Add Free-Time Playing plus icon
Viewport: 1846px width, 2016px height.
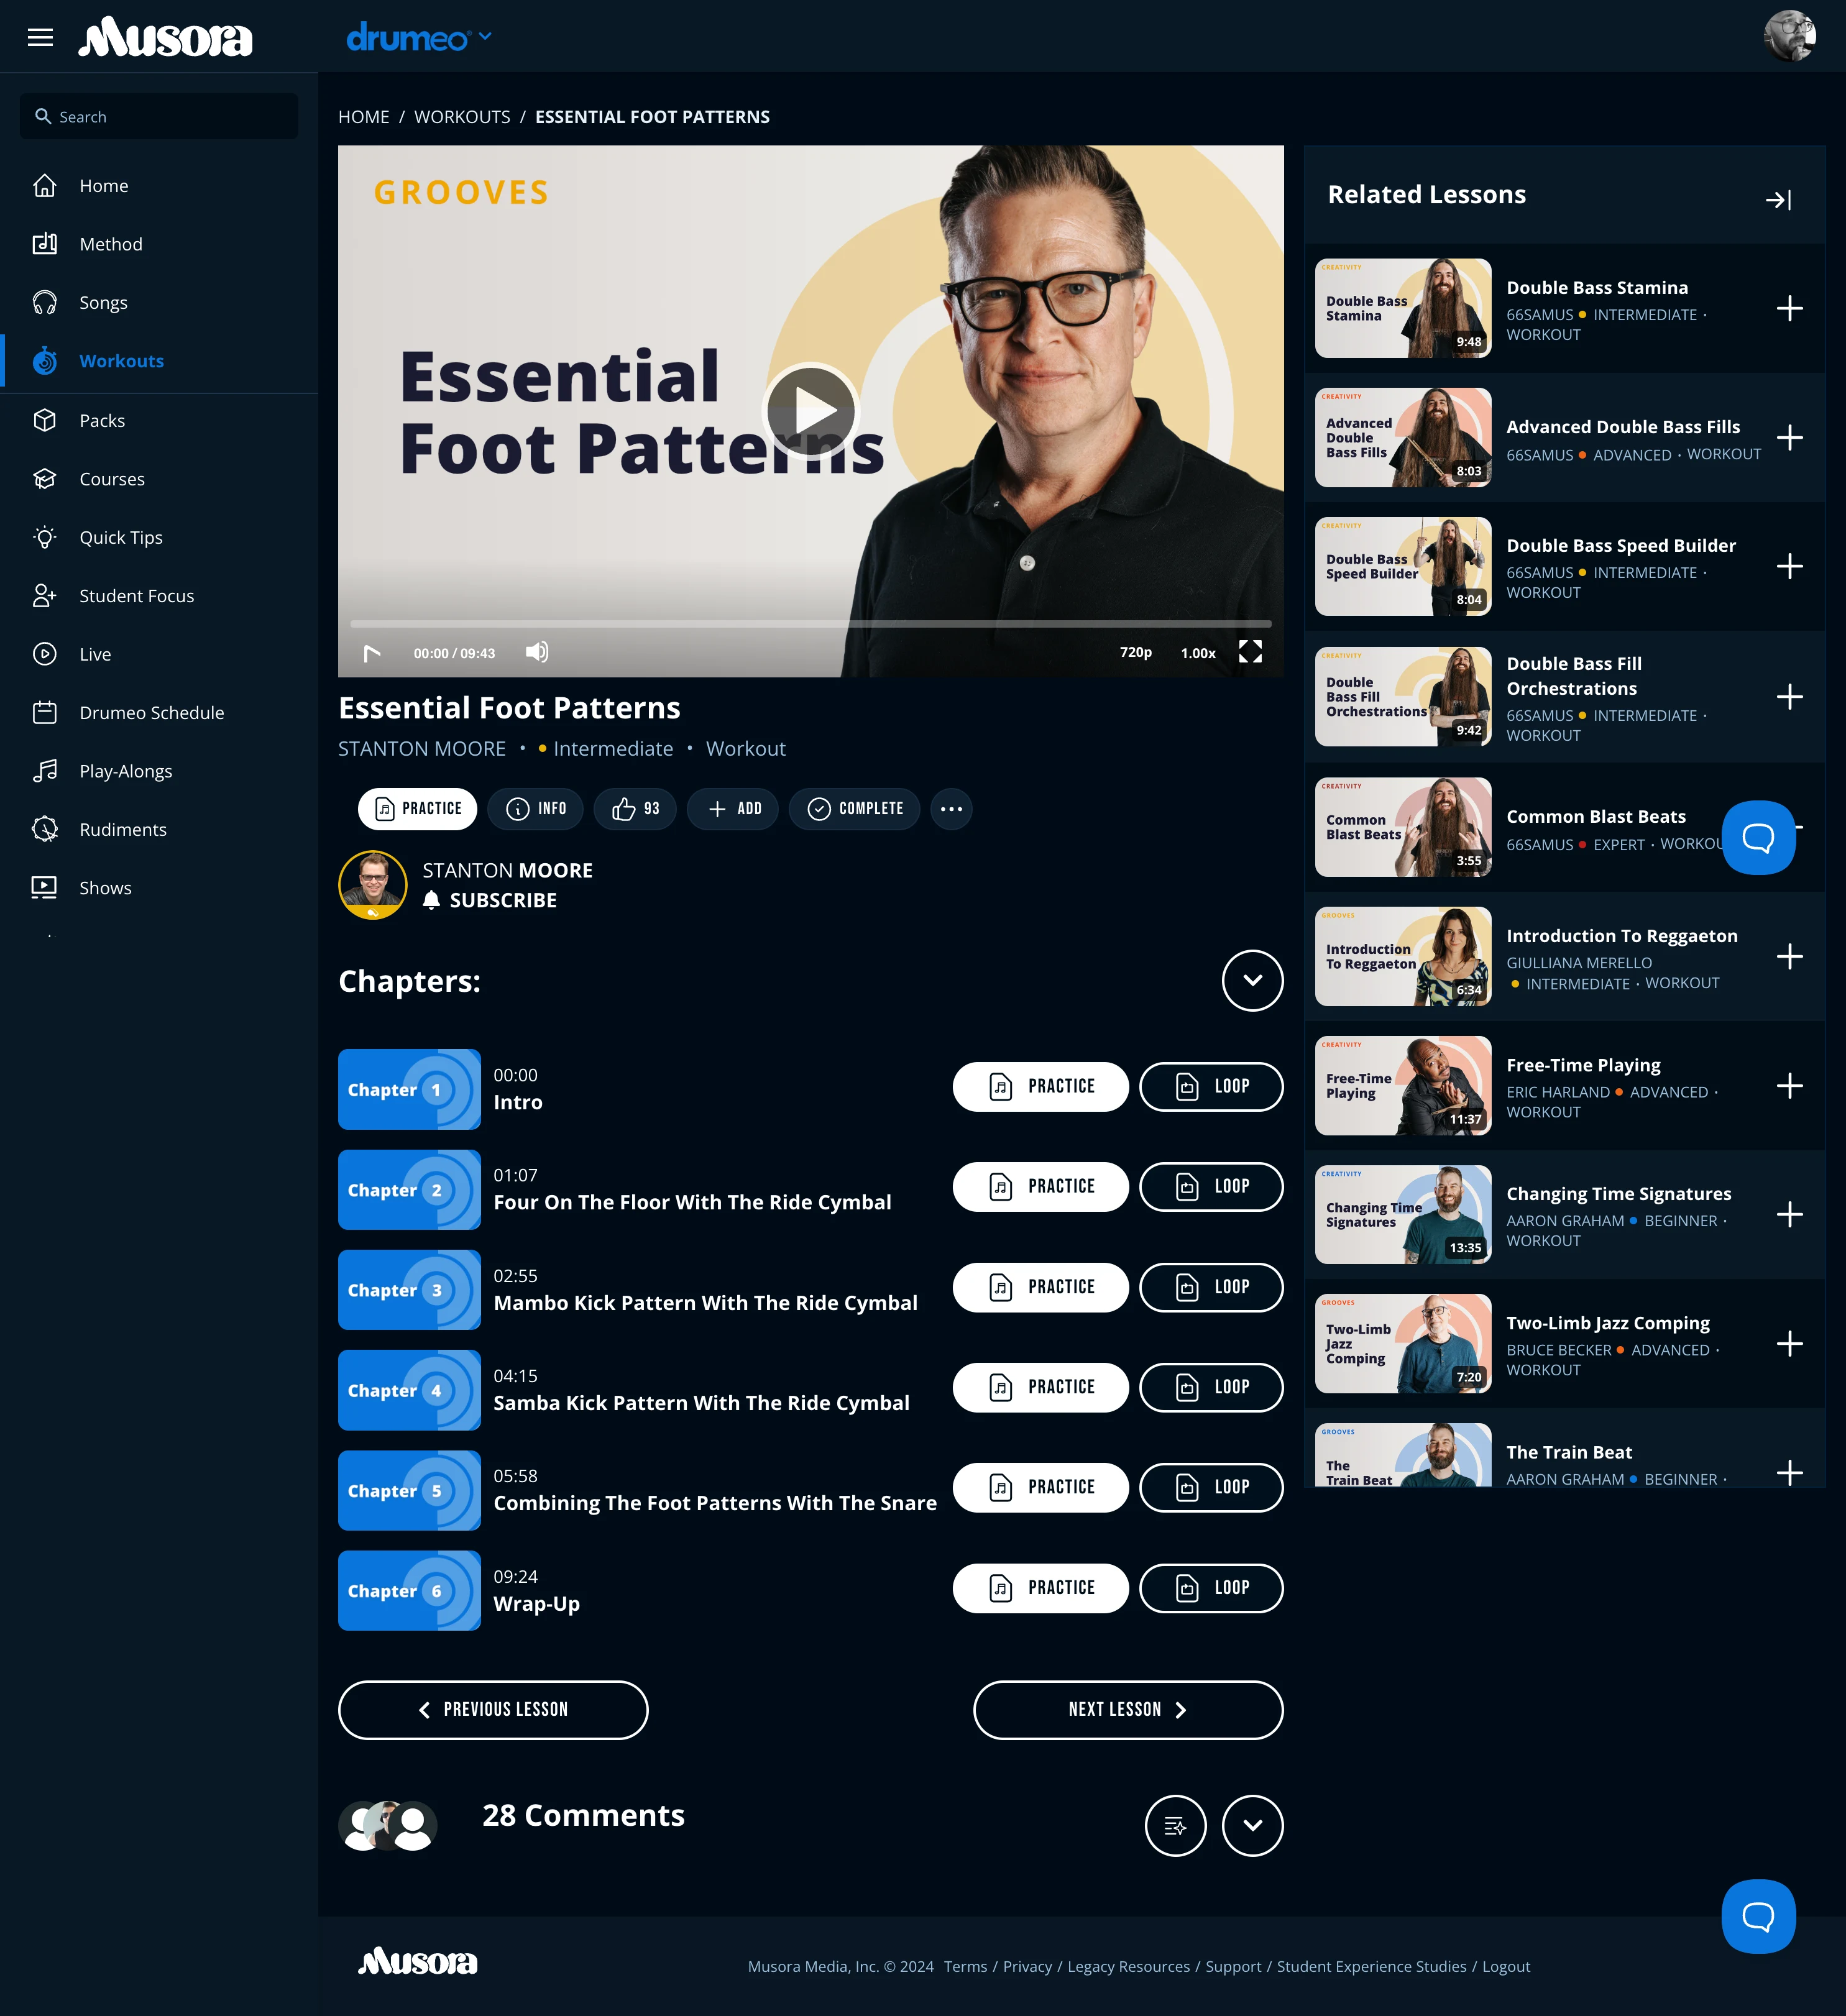pyautogui.click(x=1789, y=1085)
